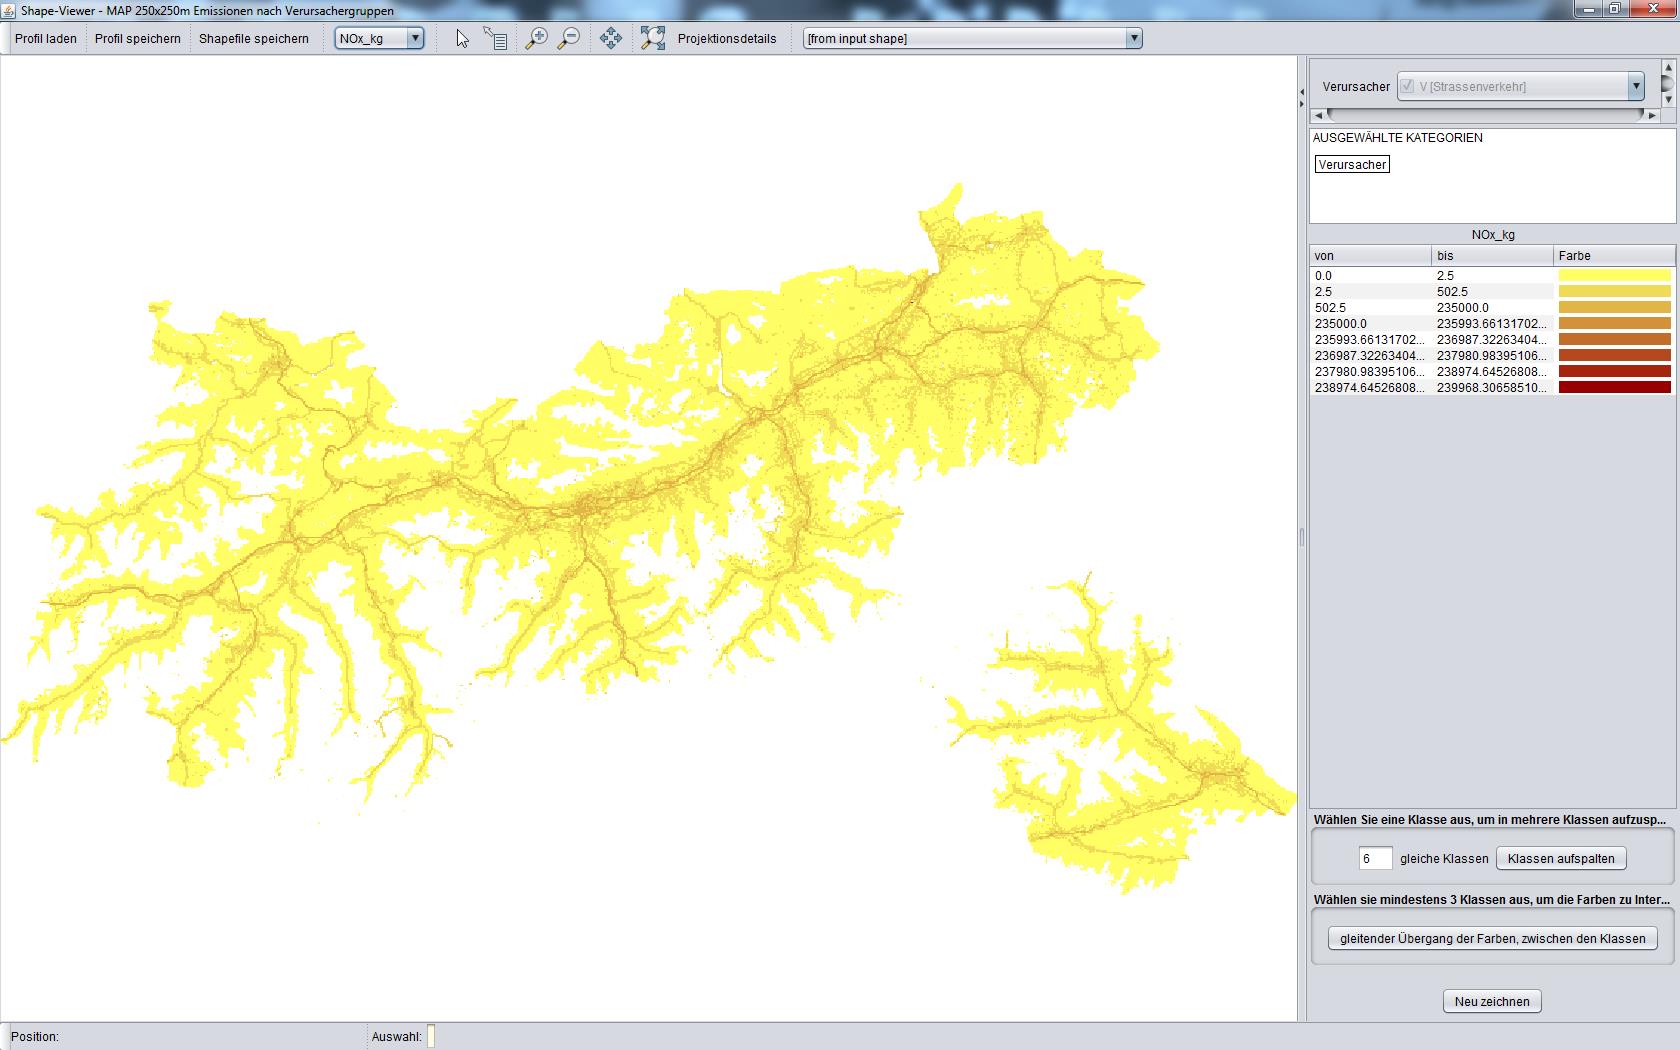Viewport: 1680px width, 1050px height.
Task: Expand the [from input shape] projection dropdown
Action: tap(1133, 39)
